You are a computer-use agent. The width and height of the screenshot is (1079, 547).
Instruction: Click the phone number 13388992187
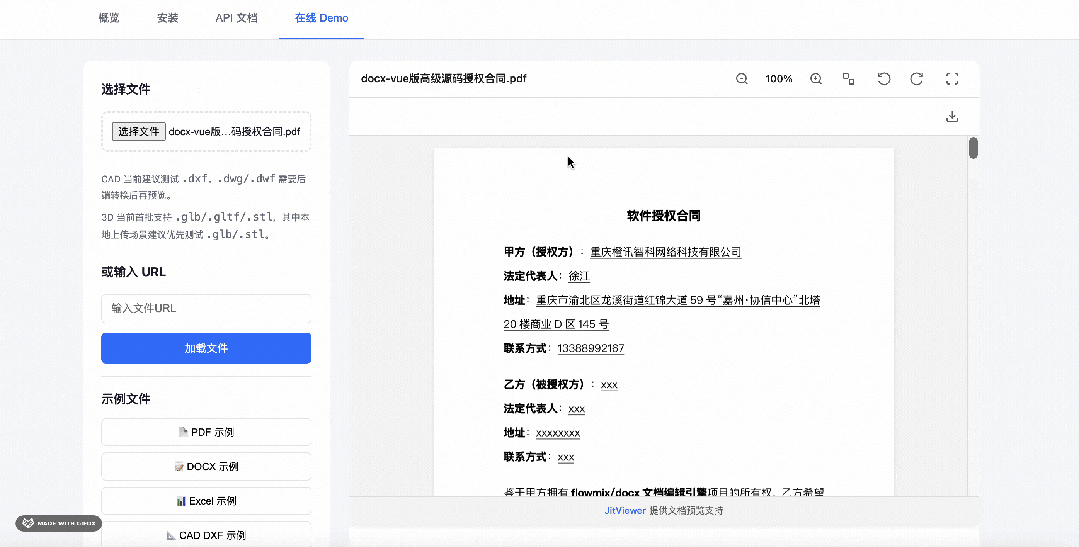coord(590,348)
